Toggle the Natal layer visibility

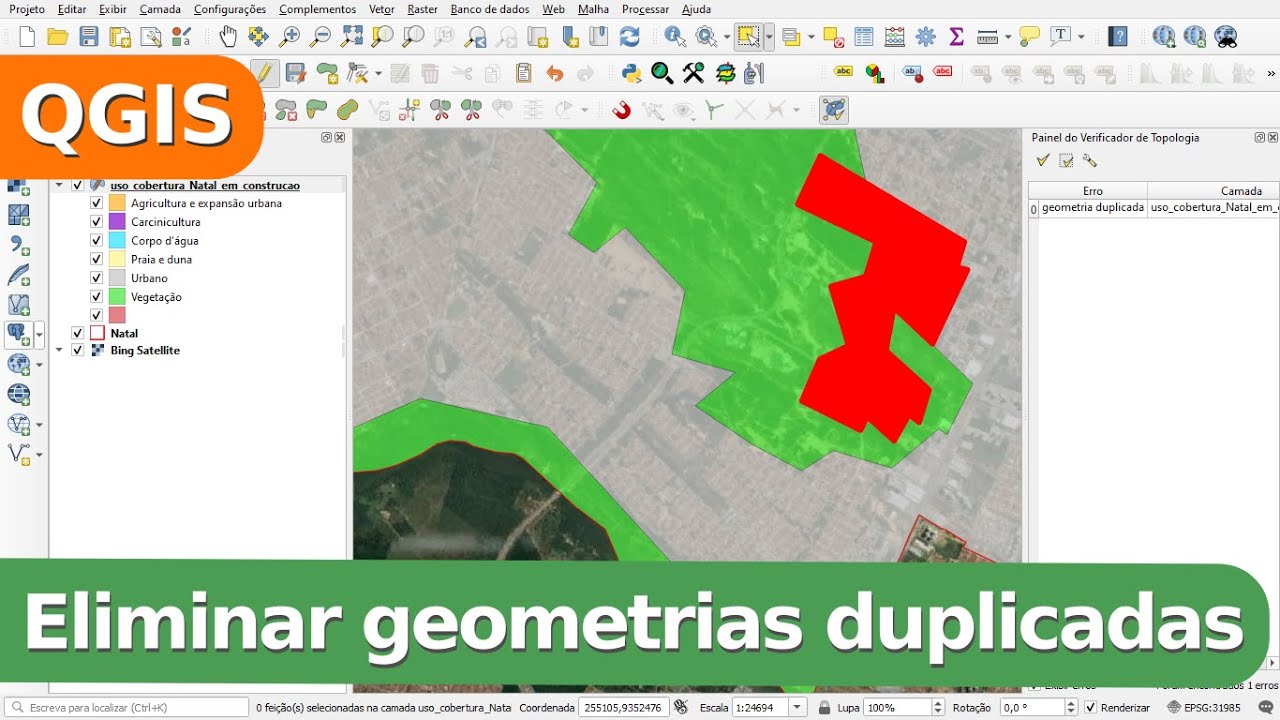(x=77, y=333)
